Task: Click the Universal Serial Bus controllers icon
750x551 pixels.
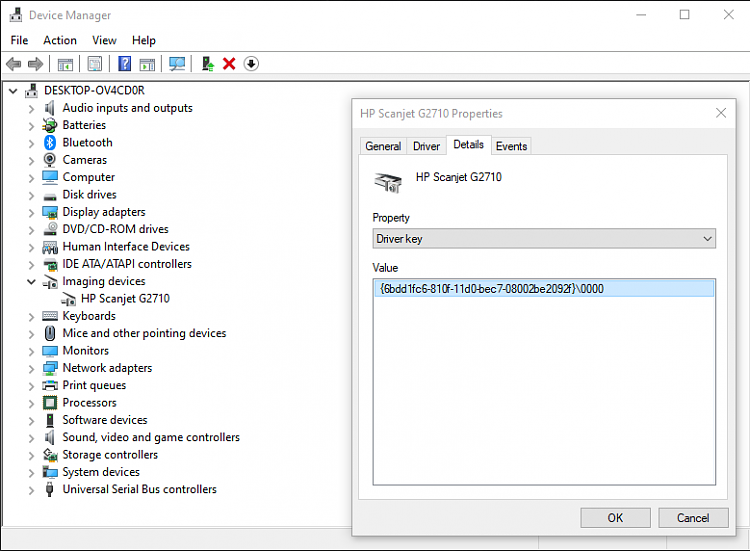Action: [50, 489]
